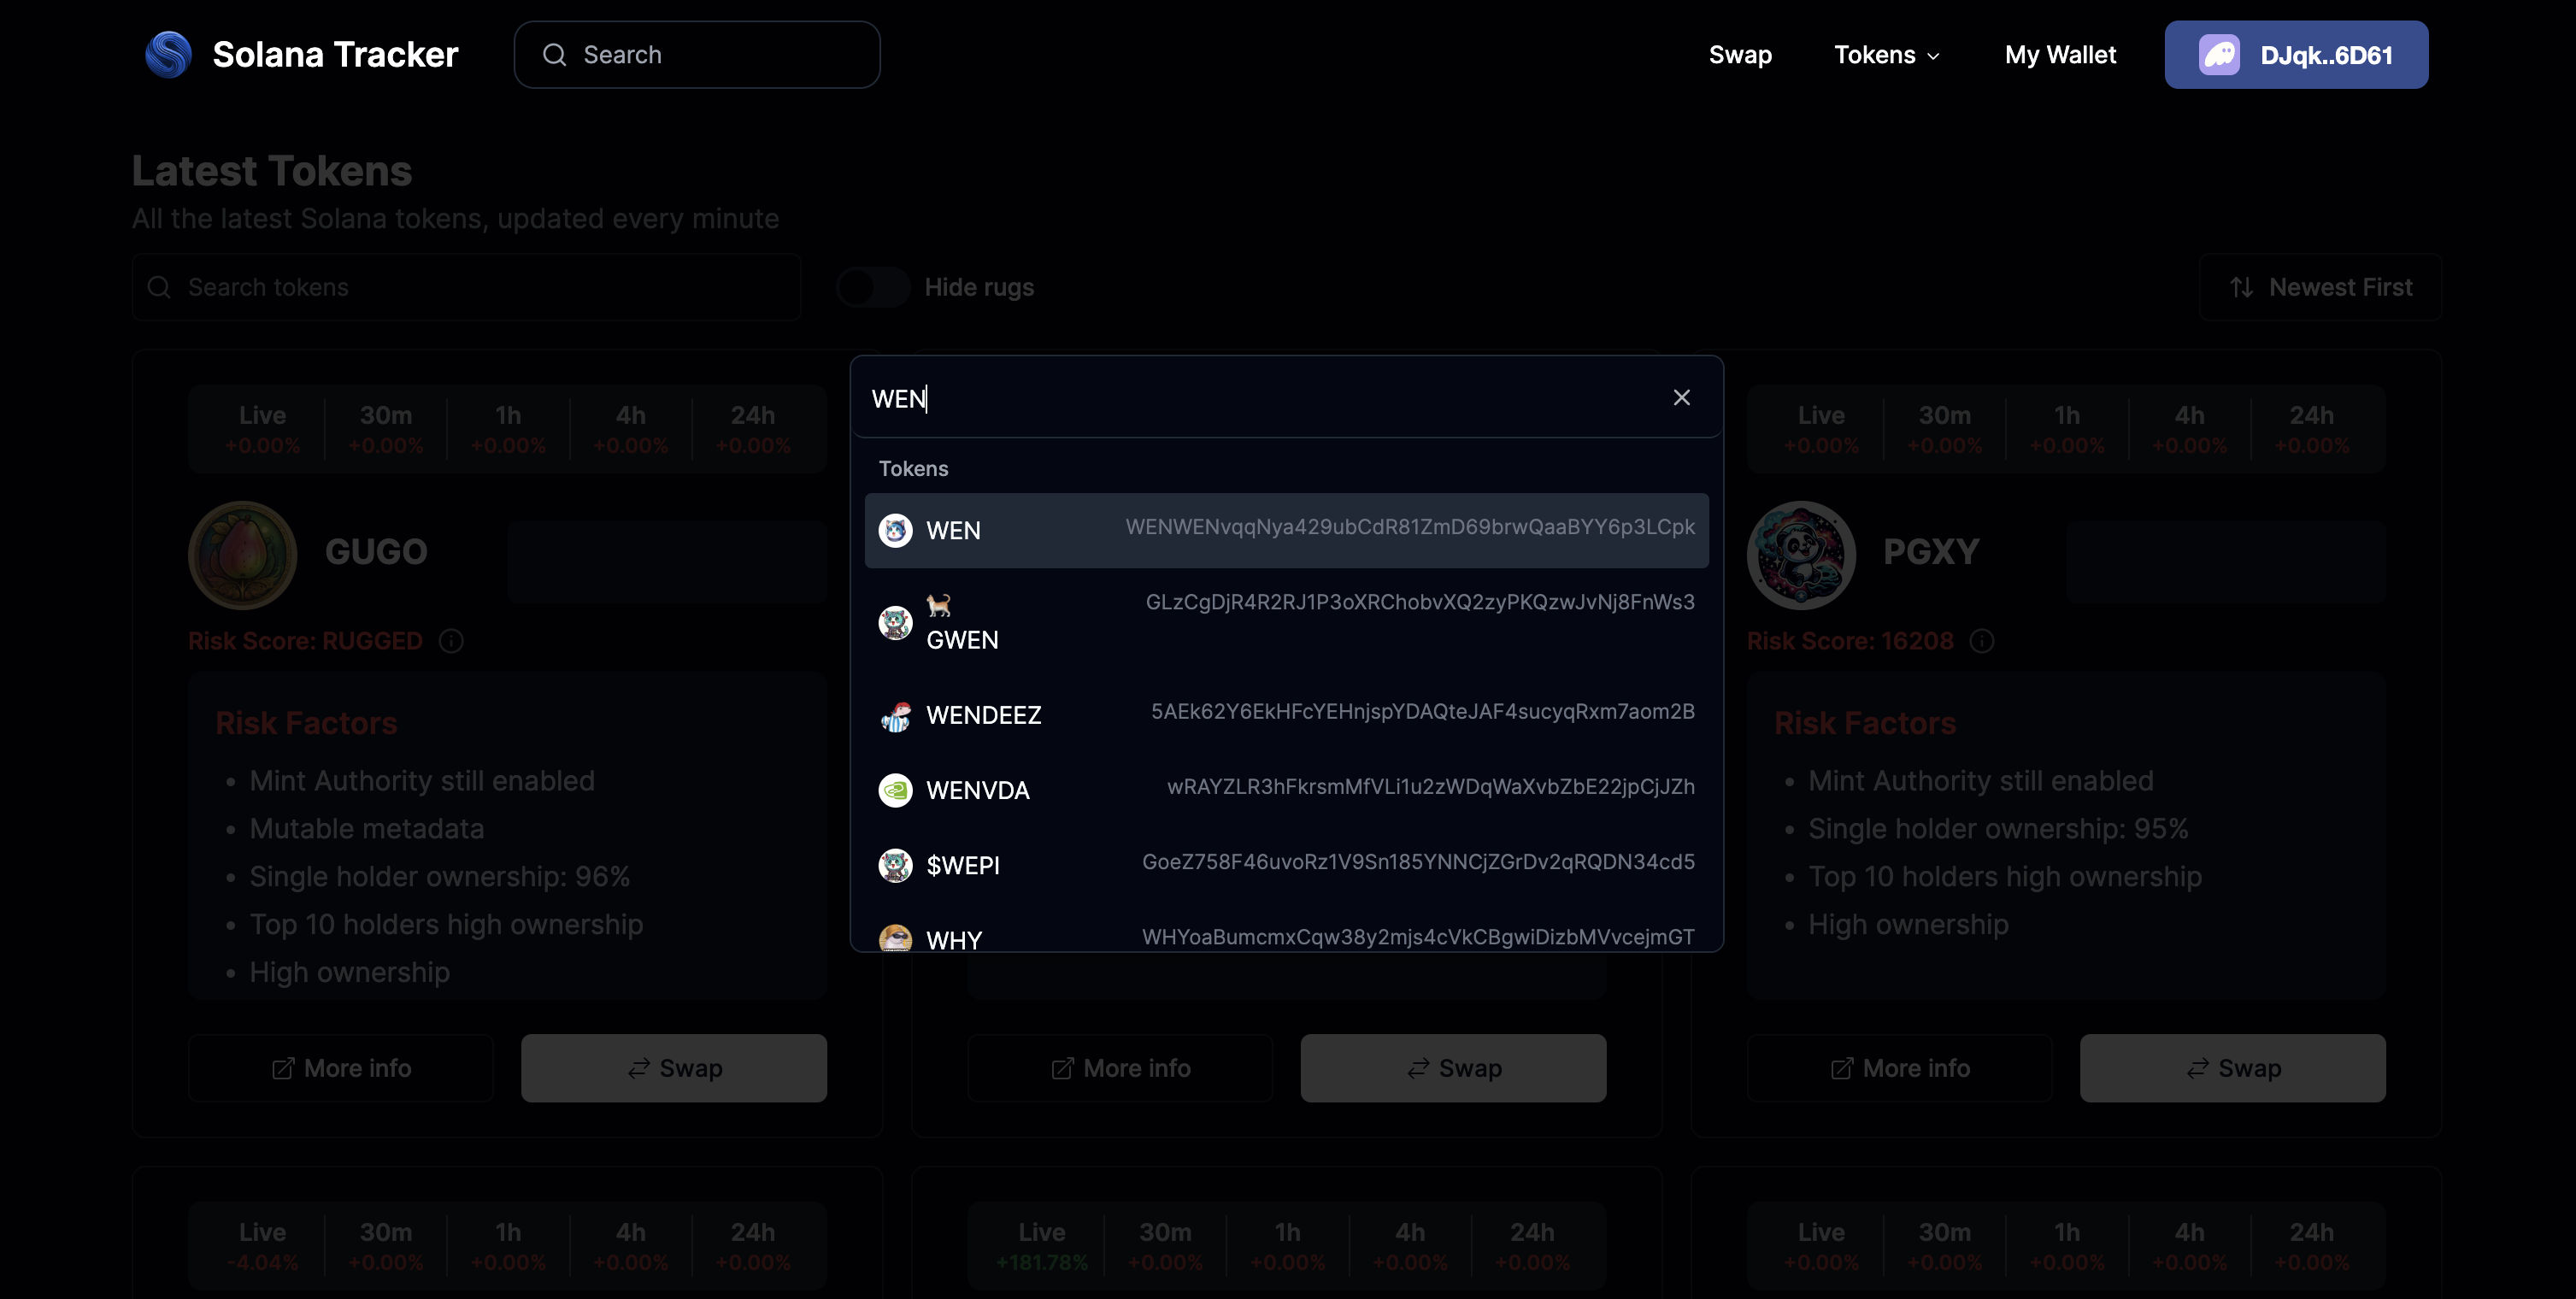The width and height of the screenshot is (2576, 1299).
Task: Click address GLzCgDjR4R2RJ1P3oXRChobvXQ2zyPKQzwJvNj8FnWs3
Action: click(x=1420, y=602)
